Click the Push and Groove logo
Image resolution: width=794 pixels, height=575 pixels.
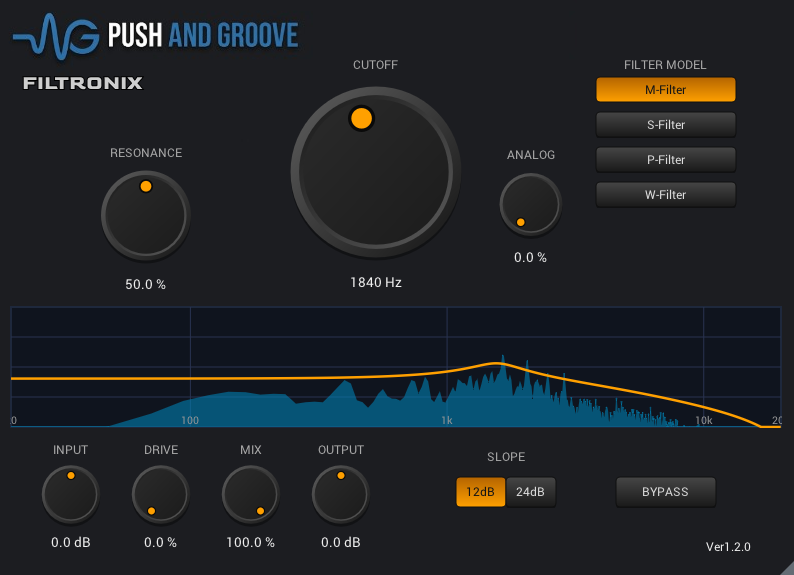[155, 35]
